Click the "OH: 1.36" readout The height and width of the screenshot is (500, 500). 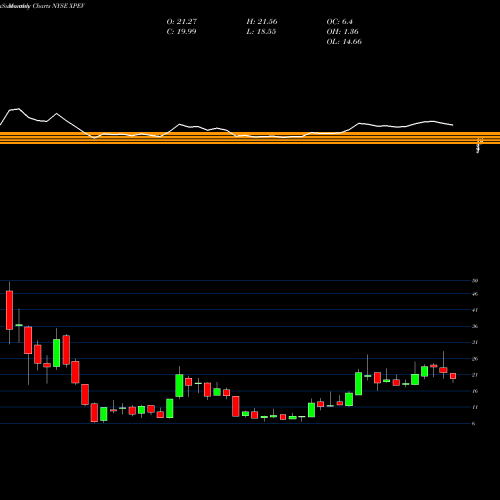343,32
